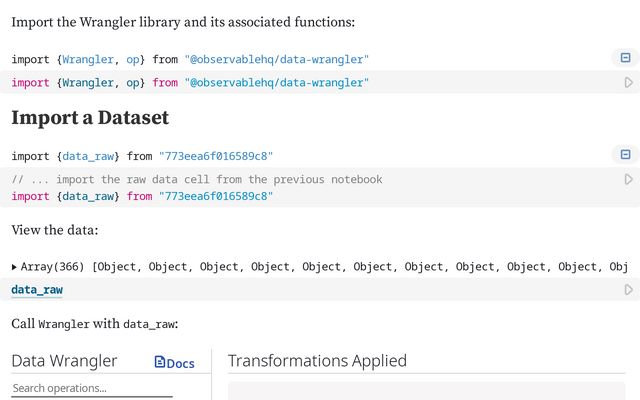Click the pinned Wrangler import output line
Viewport: 640px width, 400px height.
(190, 60)
